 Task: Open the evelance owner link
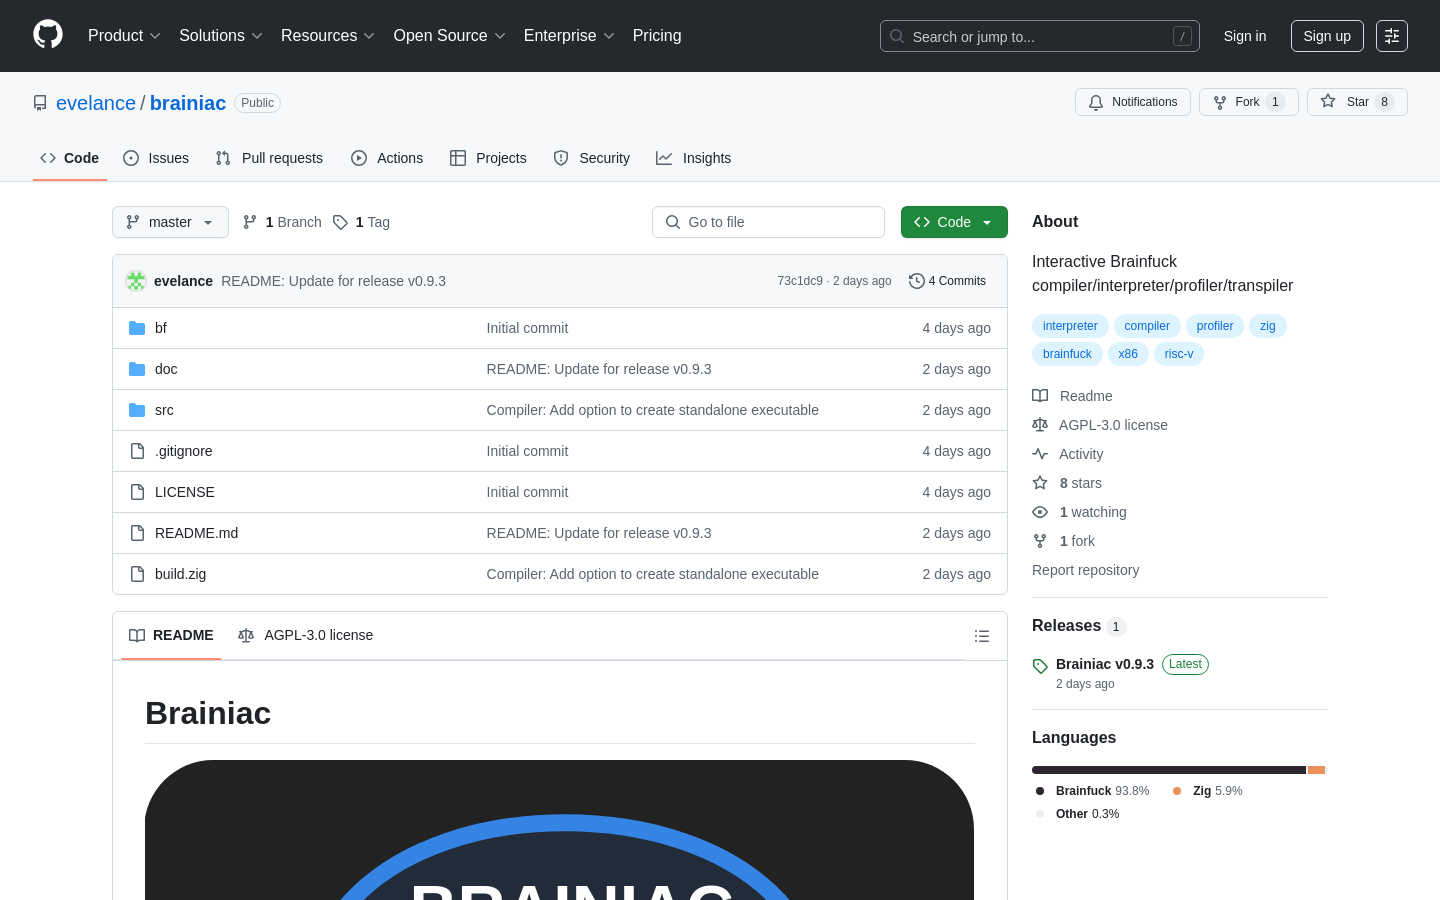pos(96,103)
